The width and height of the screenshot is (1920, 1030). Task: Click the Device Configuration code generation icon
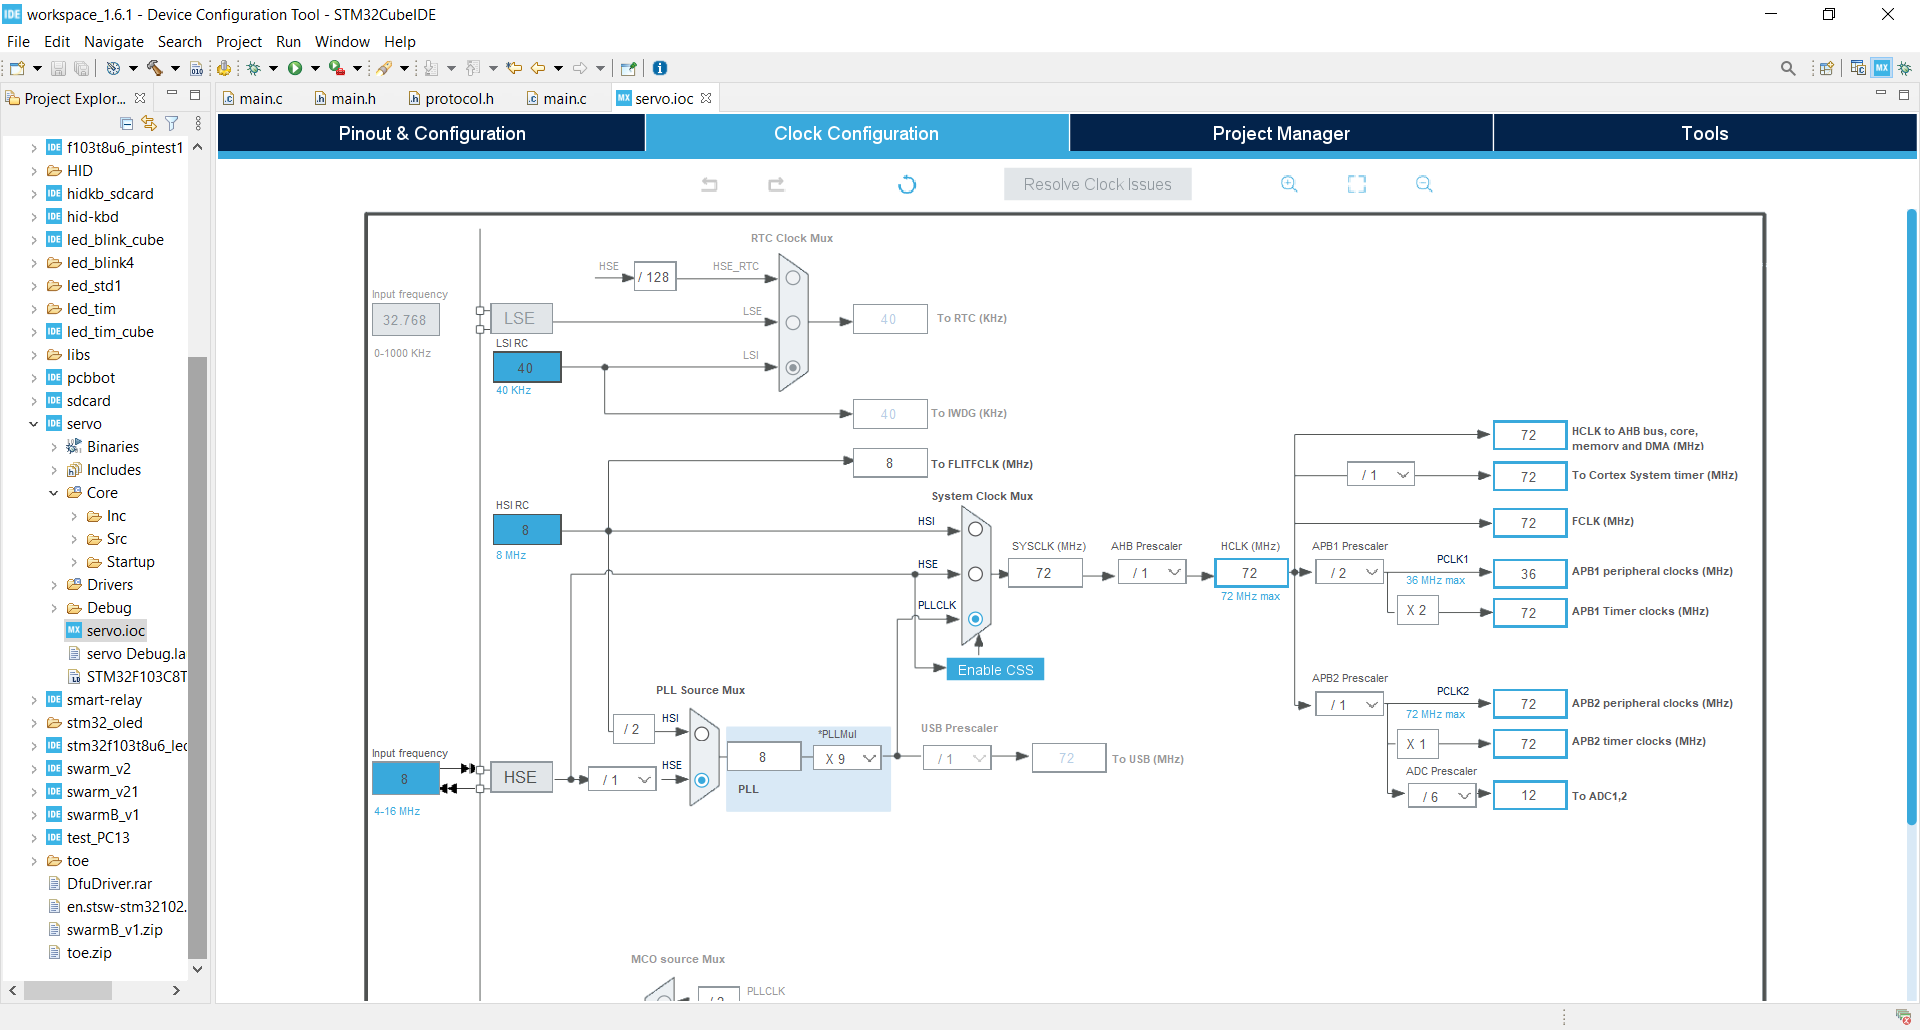tap(224, 68)
